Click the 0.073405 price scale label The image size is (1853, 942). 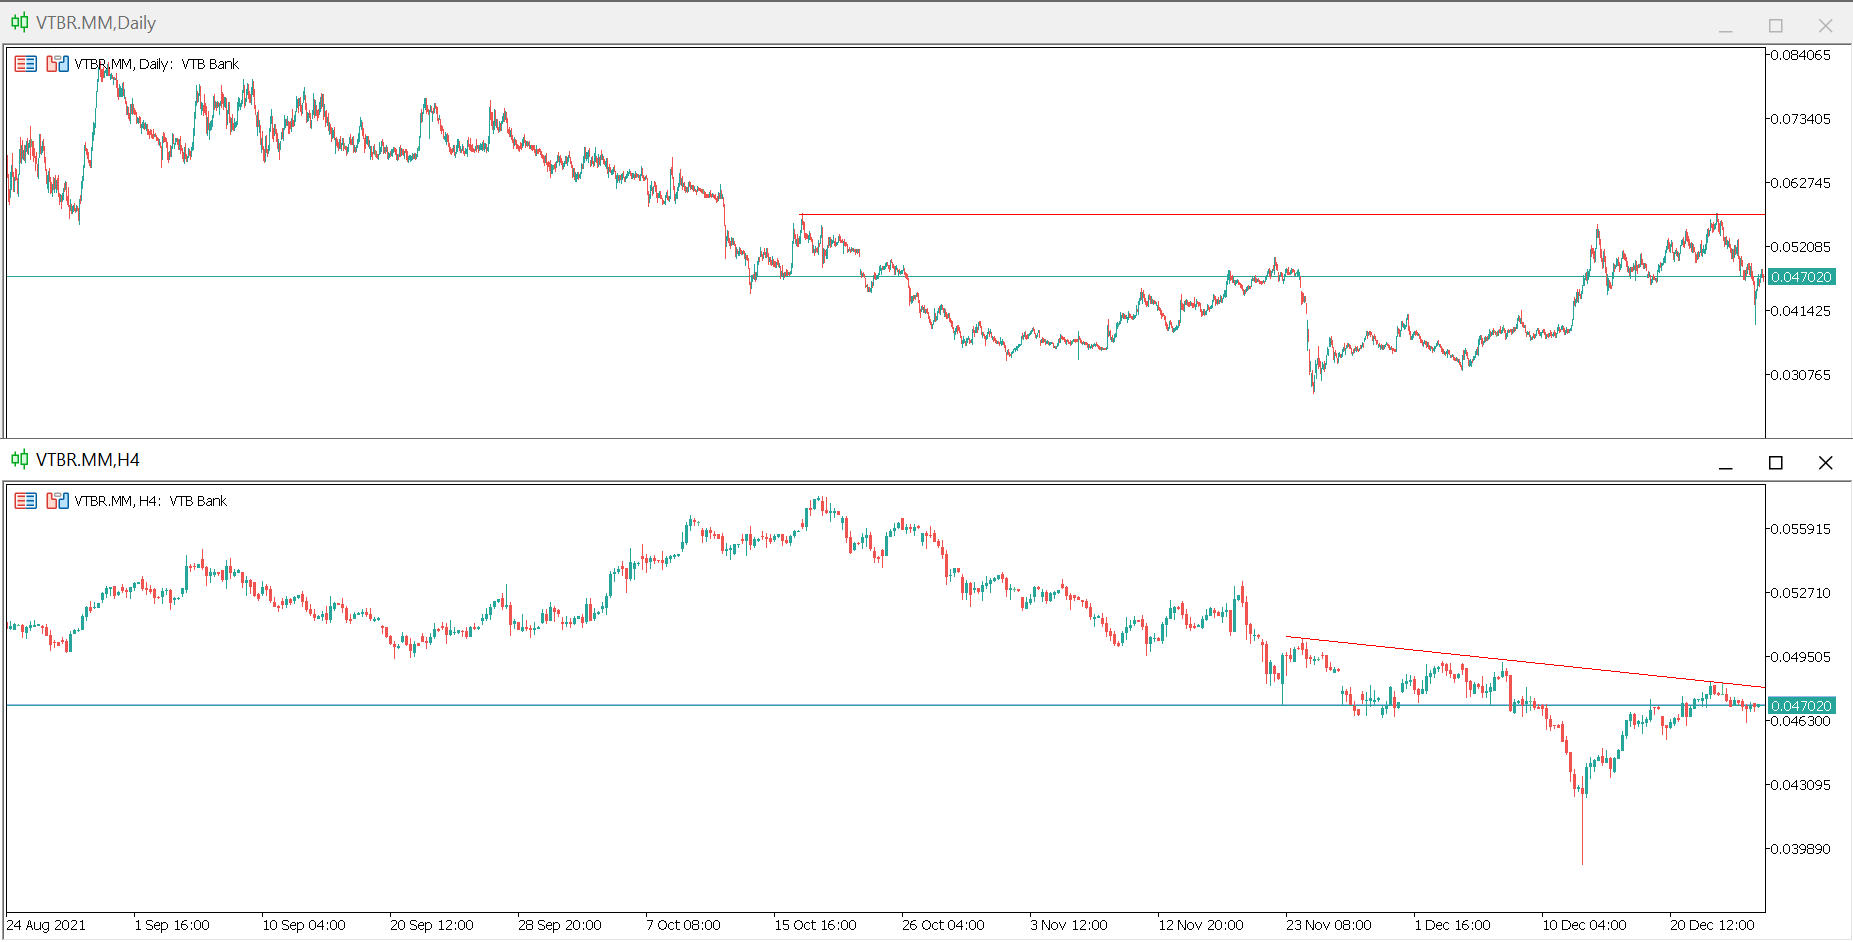(x=1801, y=119)
